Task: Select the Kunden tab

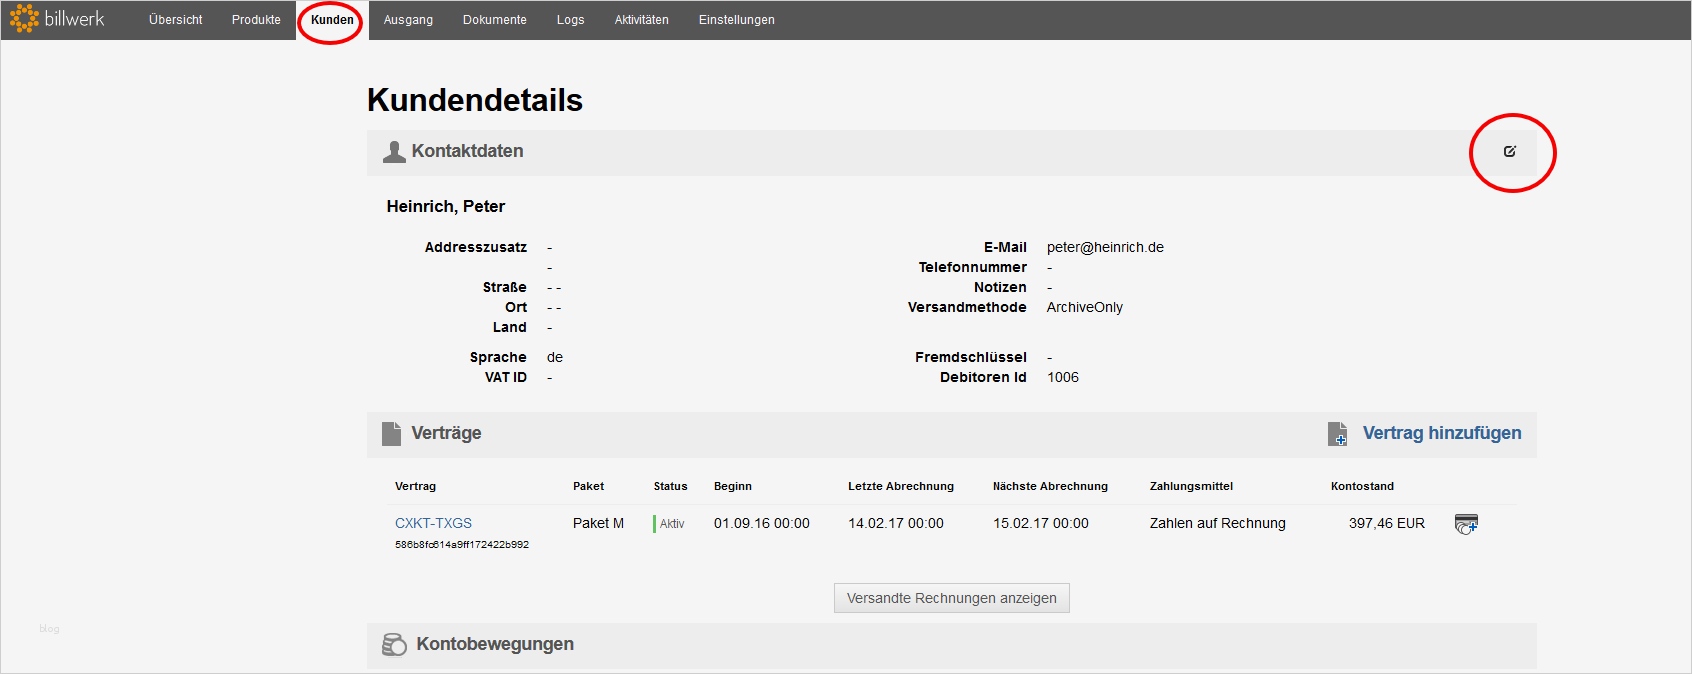Action: coord(332,20)
